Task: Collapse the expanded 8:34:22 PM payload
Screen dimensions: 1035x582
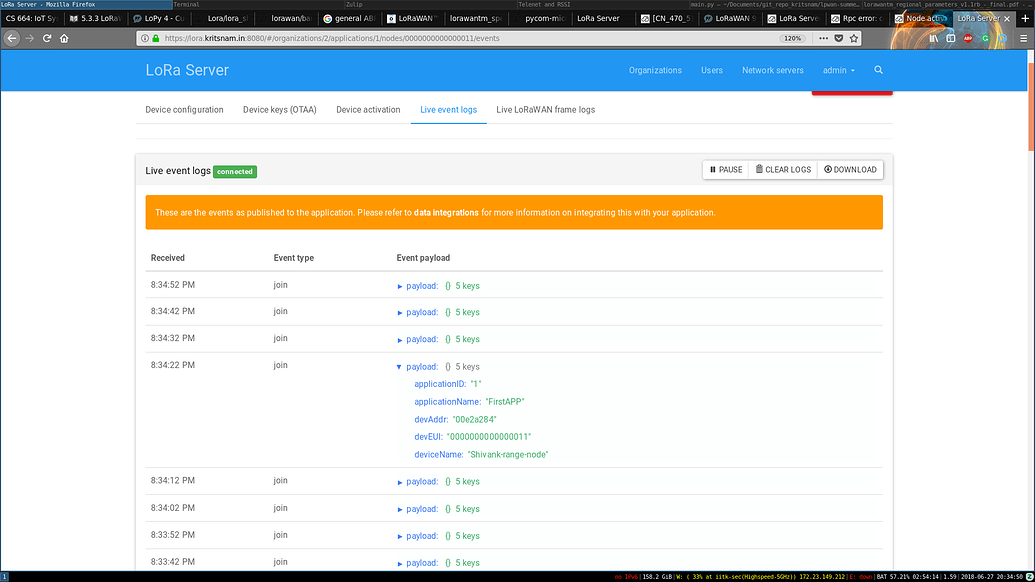Action: click(399, 366)
